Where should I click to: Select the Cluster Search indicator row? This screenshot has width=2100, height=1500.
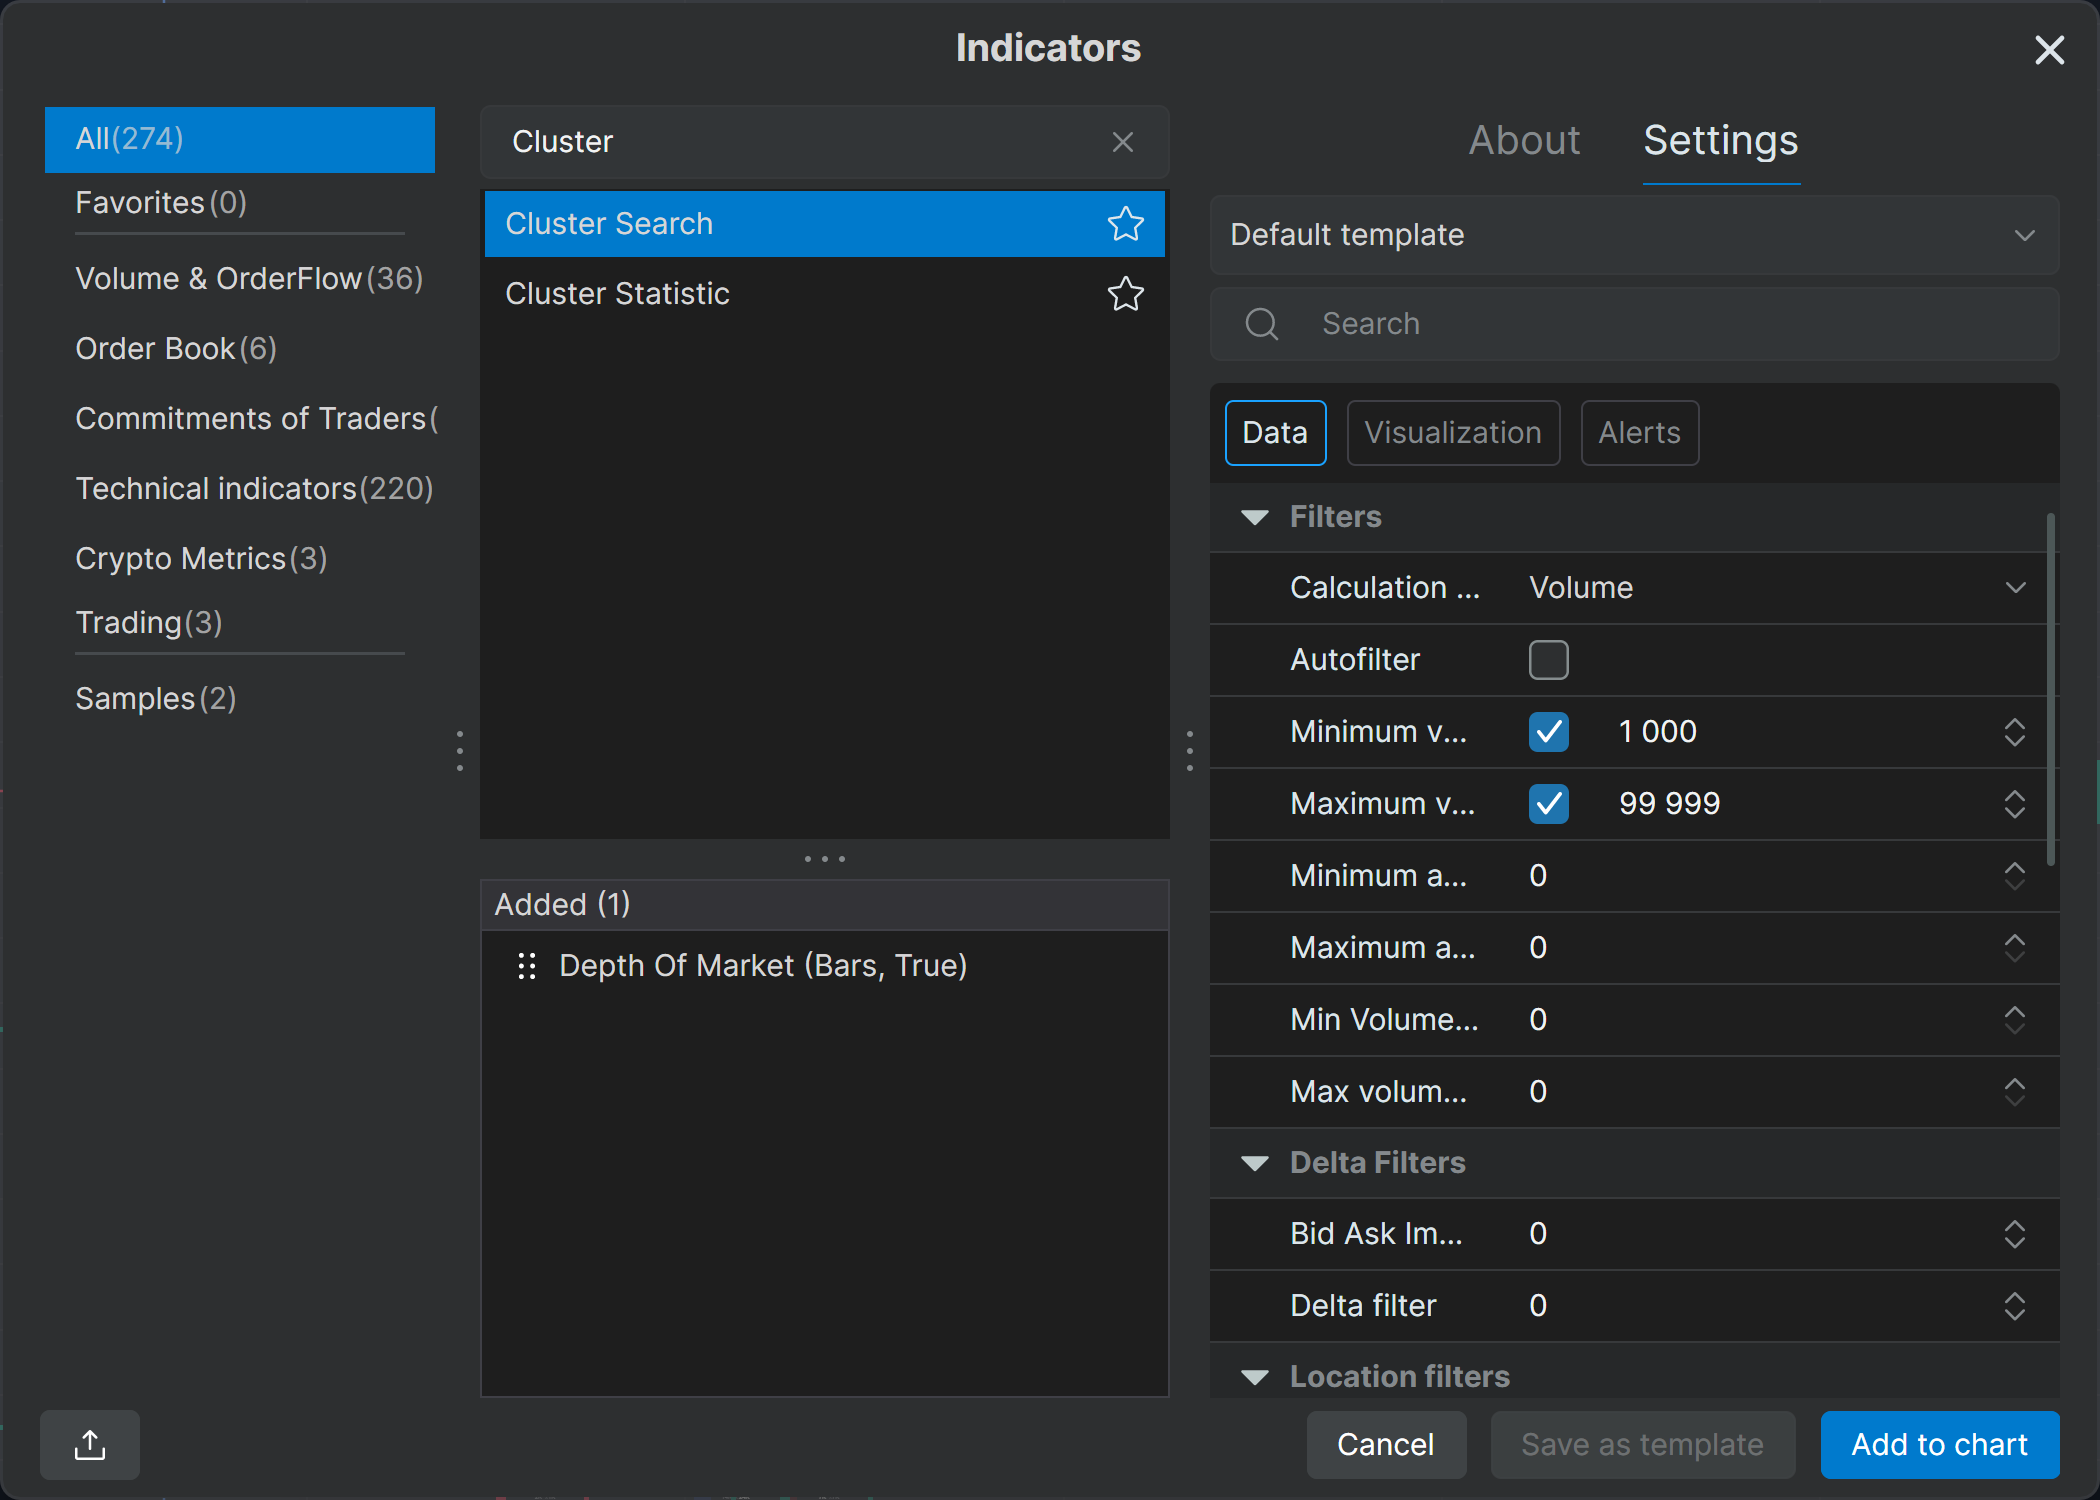(824, 223)
